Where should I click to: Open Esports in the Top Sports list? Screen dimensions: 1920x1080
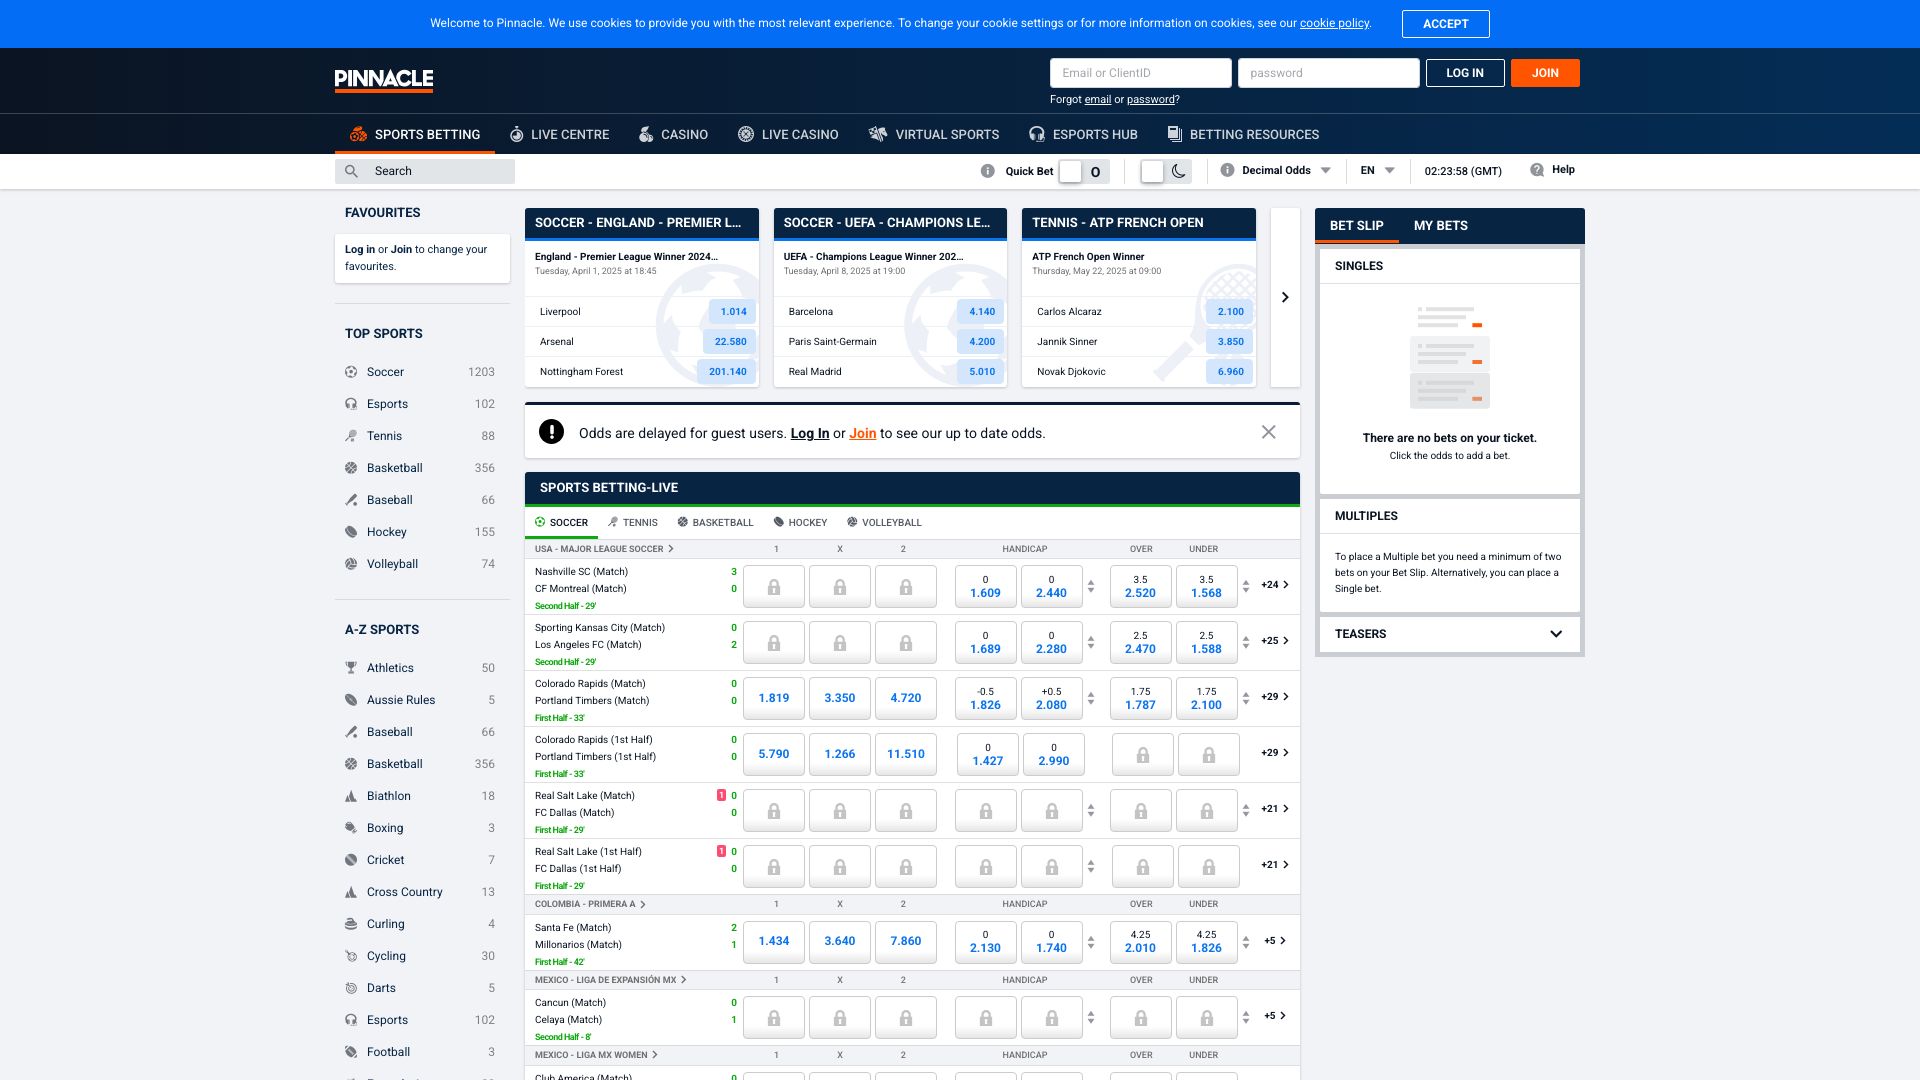(387, 404)
